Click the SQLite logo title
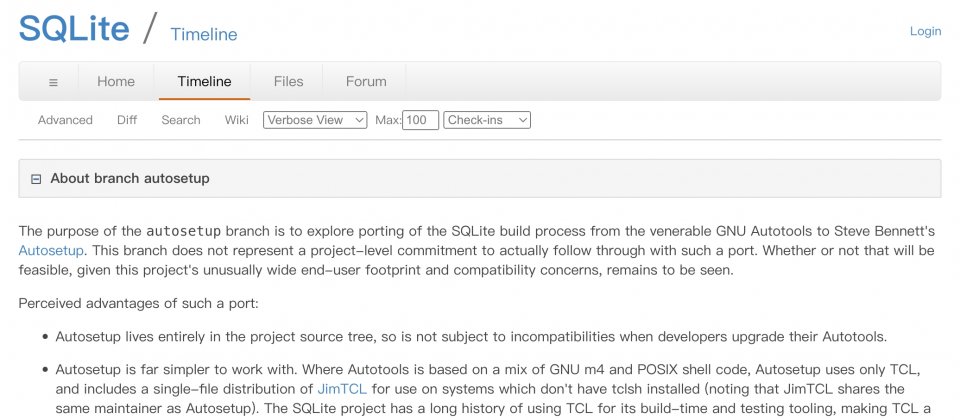Screen dimensions: 960x420 pyautogui.click(x=74, y=28)
